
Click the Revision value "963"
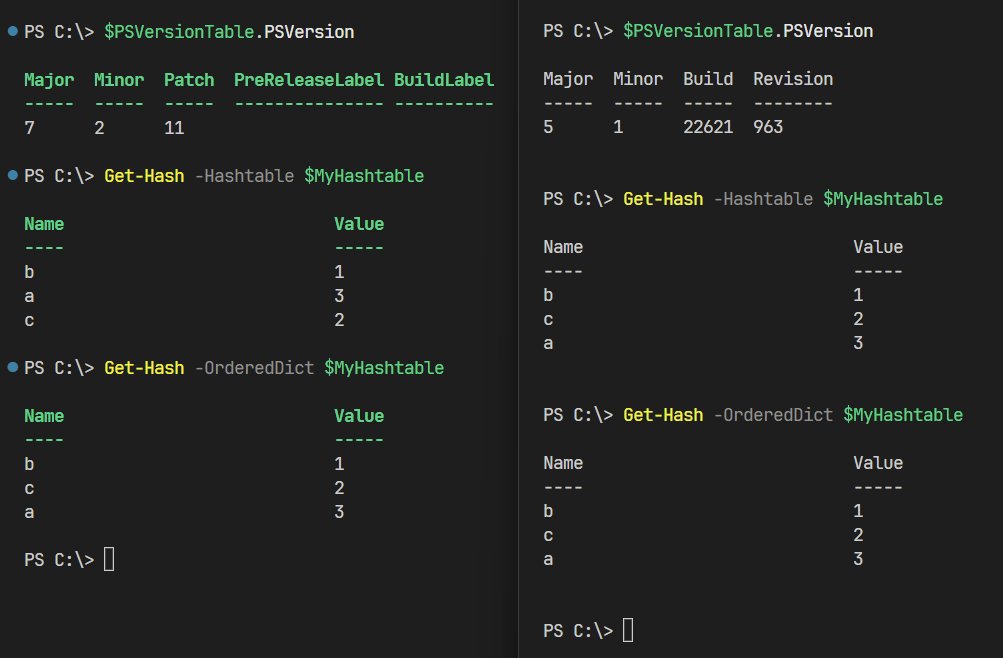pos(768,127)
